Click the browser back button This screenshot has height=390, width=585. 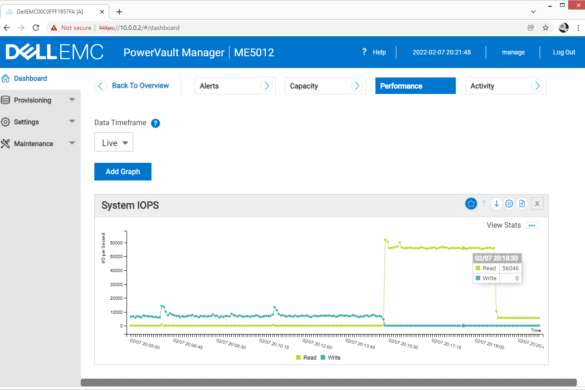point(7,28)
